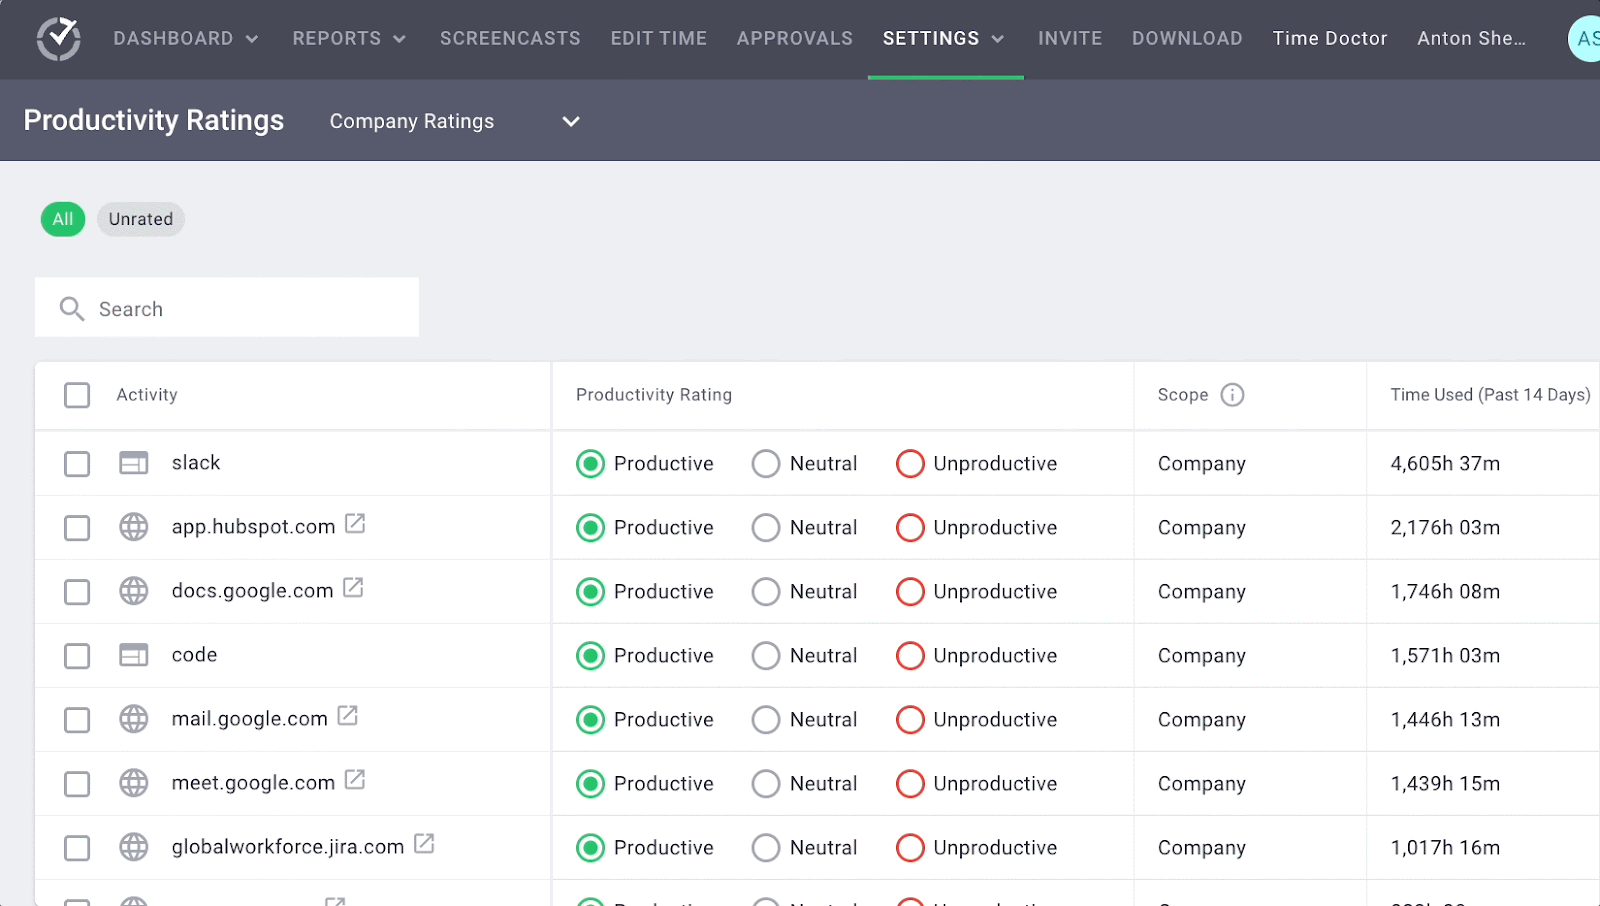Click the Time Used (Past 14 Days) header
This screenshot has width=1600, height=906.
(x=1490, y=395)
